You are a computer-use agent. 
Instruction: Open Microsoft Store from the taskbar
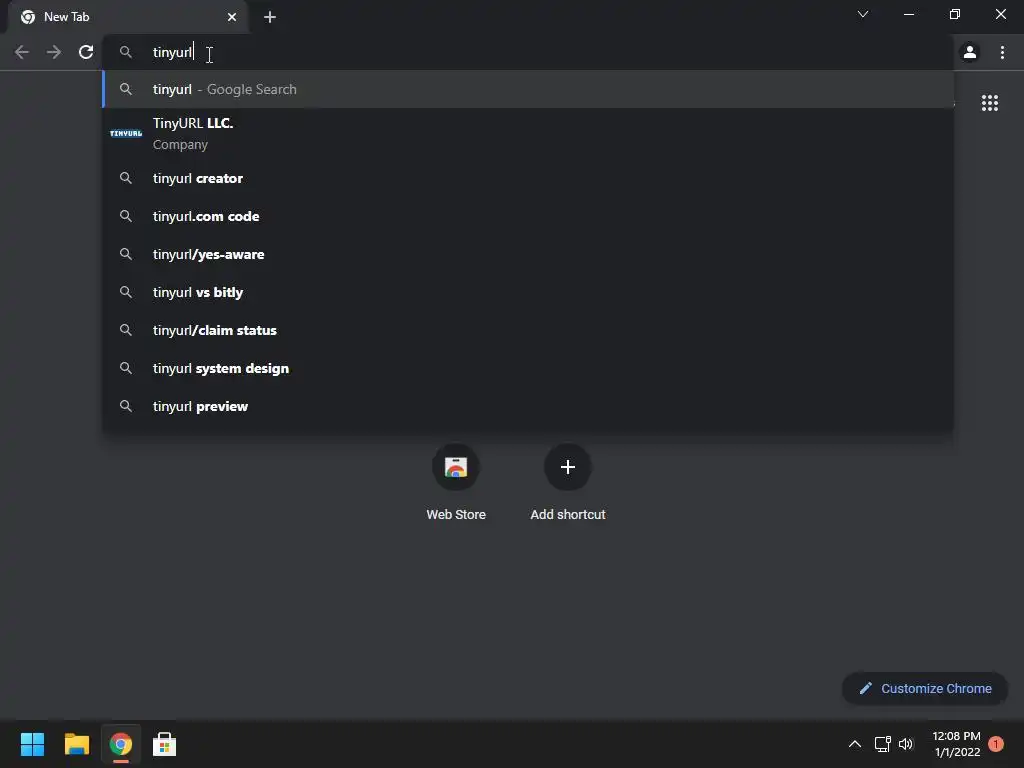[x=164, y=744]
